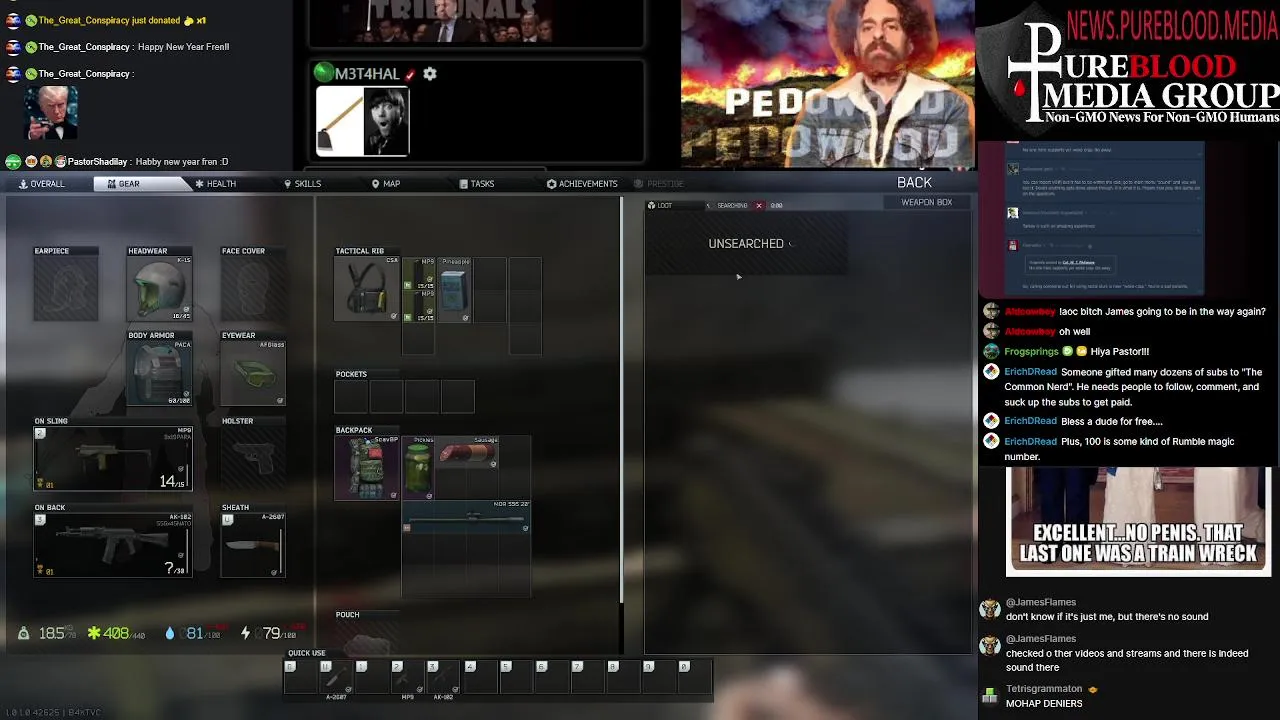This screenshot has height=720, width=1280.
Task: Select the AF Glass eyewear
Action: point(253,373)
